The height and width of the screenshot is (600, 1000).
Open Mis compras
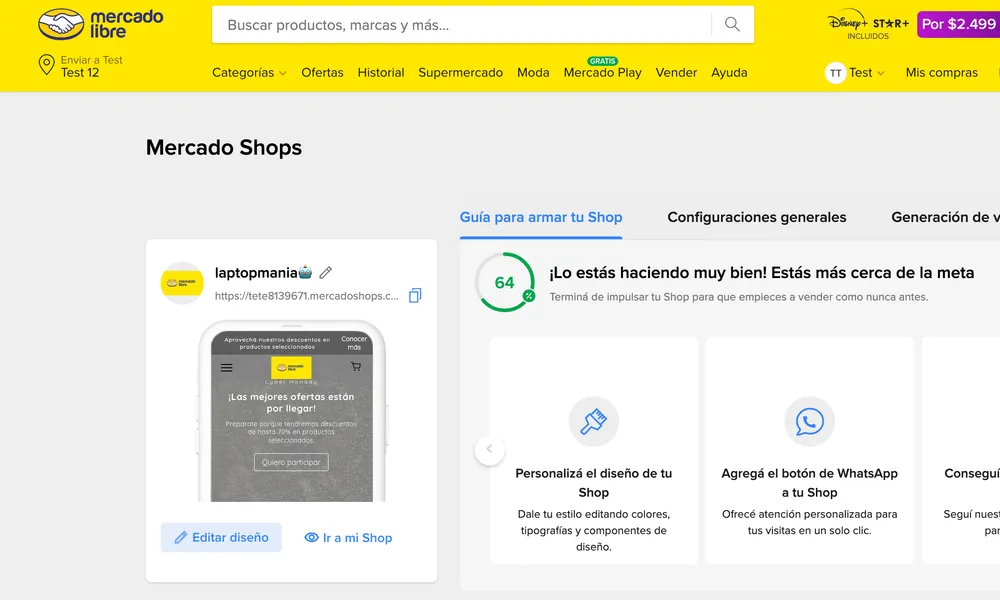click(941, 73)
